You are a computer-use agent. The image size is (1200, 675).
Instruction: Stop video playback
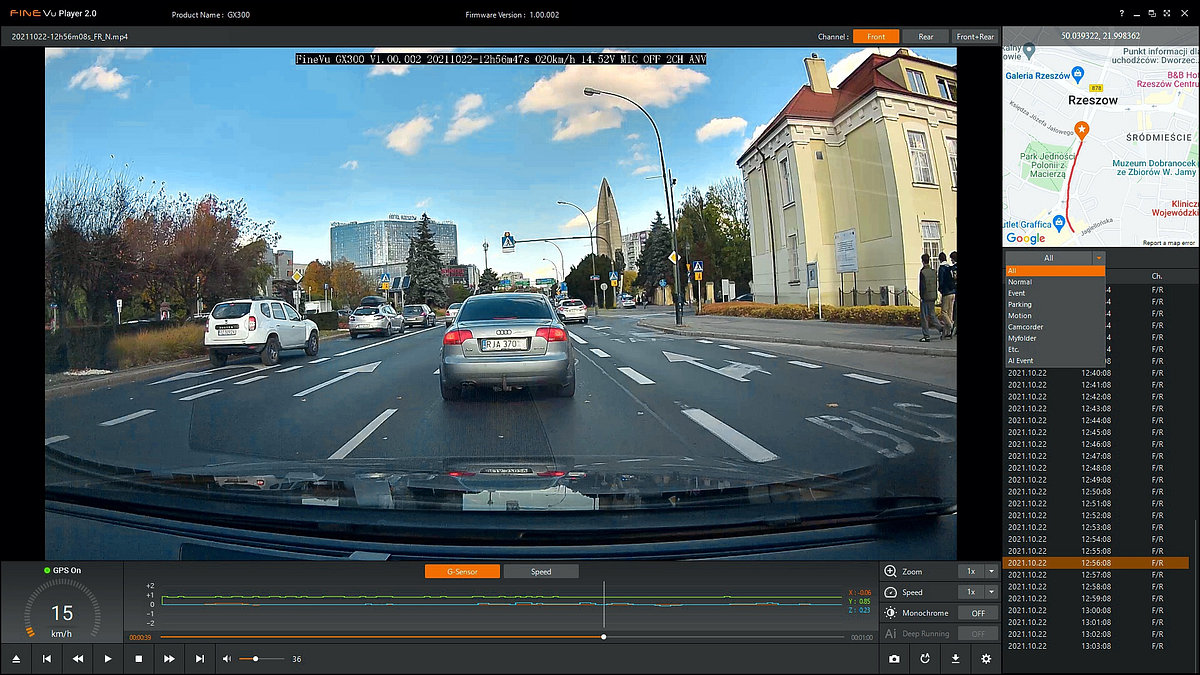click(139, 659)
